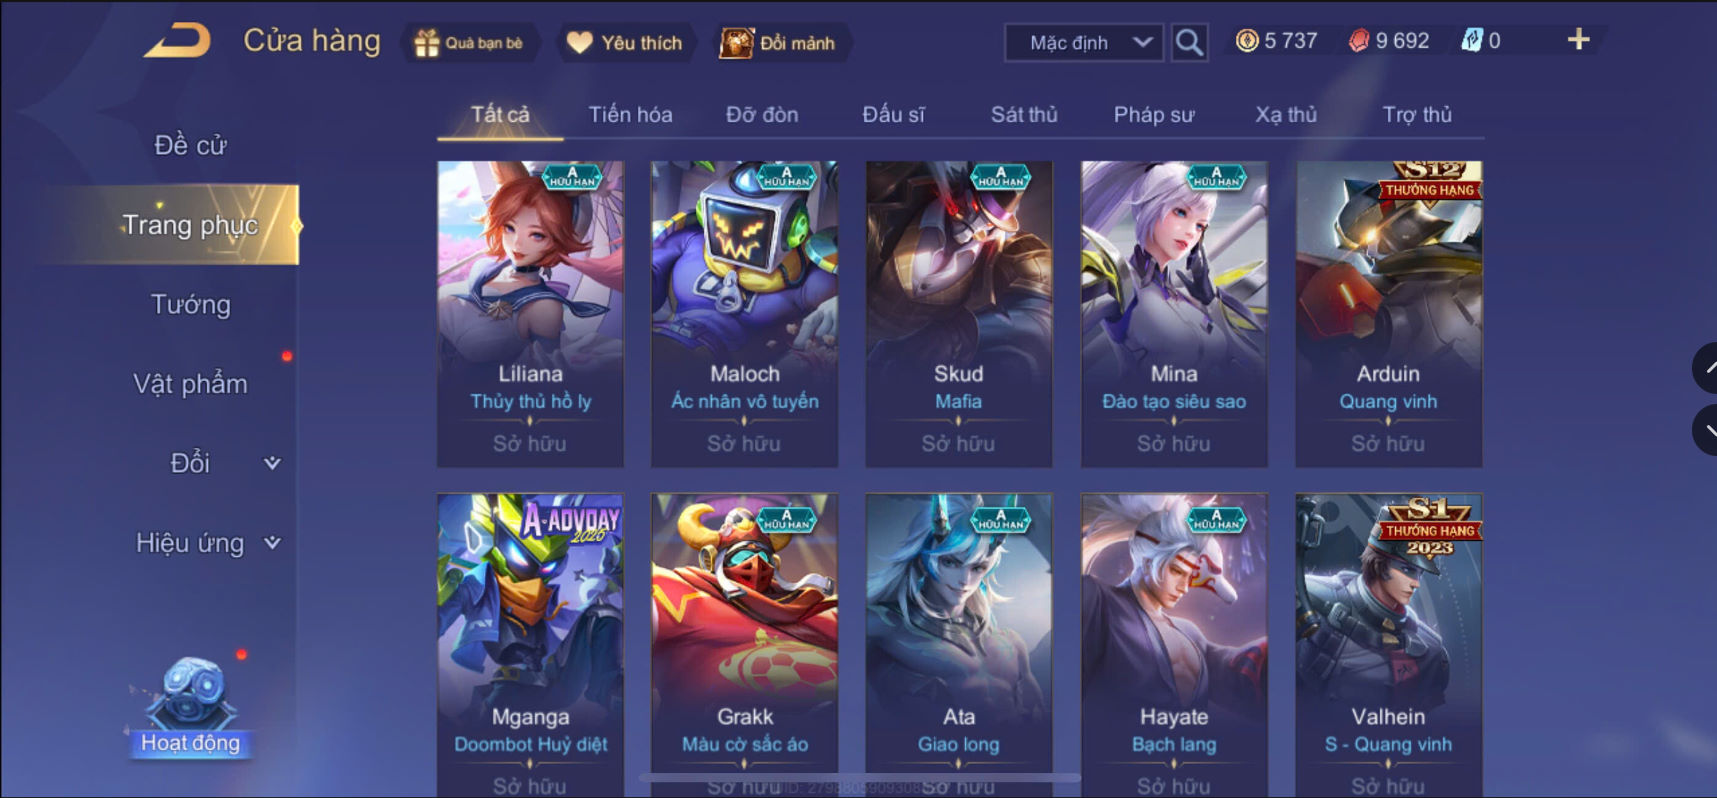Select the Liliana Thủy thủ hồ ly skin
1717x798 pixels.
(x=530, y=314)
